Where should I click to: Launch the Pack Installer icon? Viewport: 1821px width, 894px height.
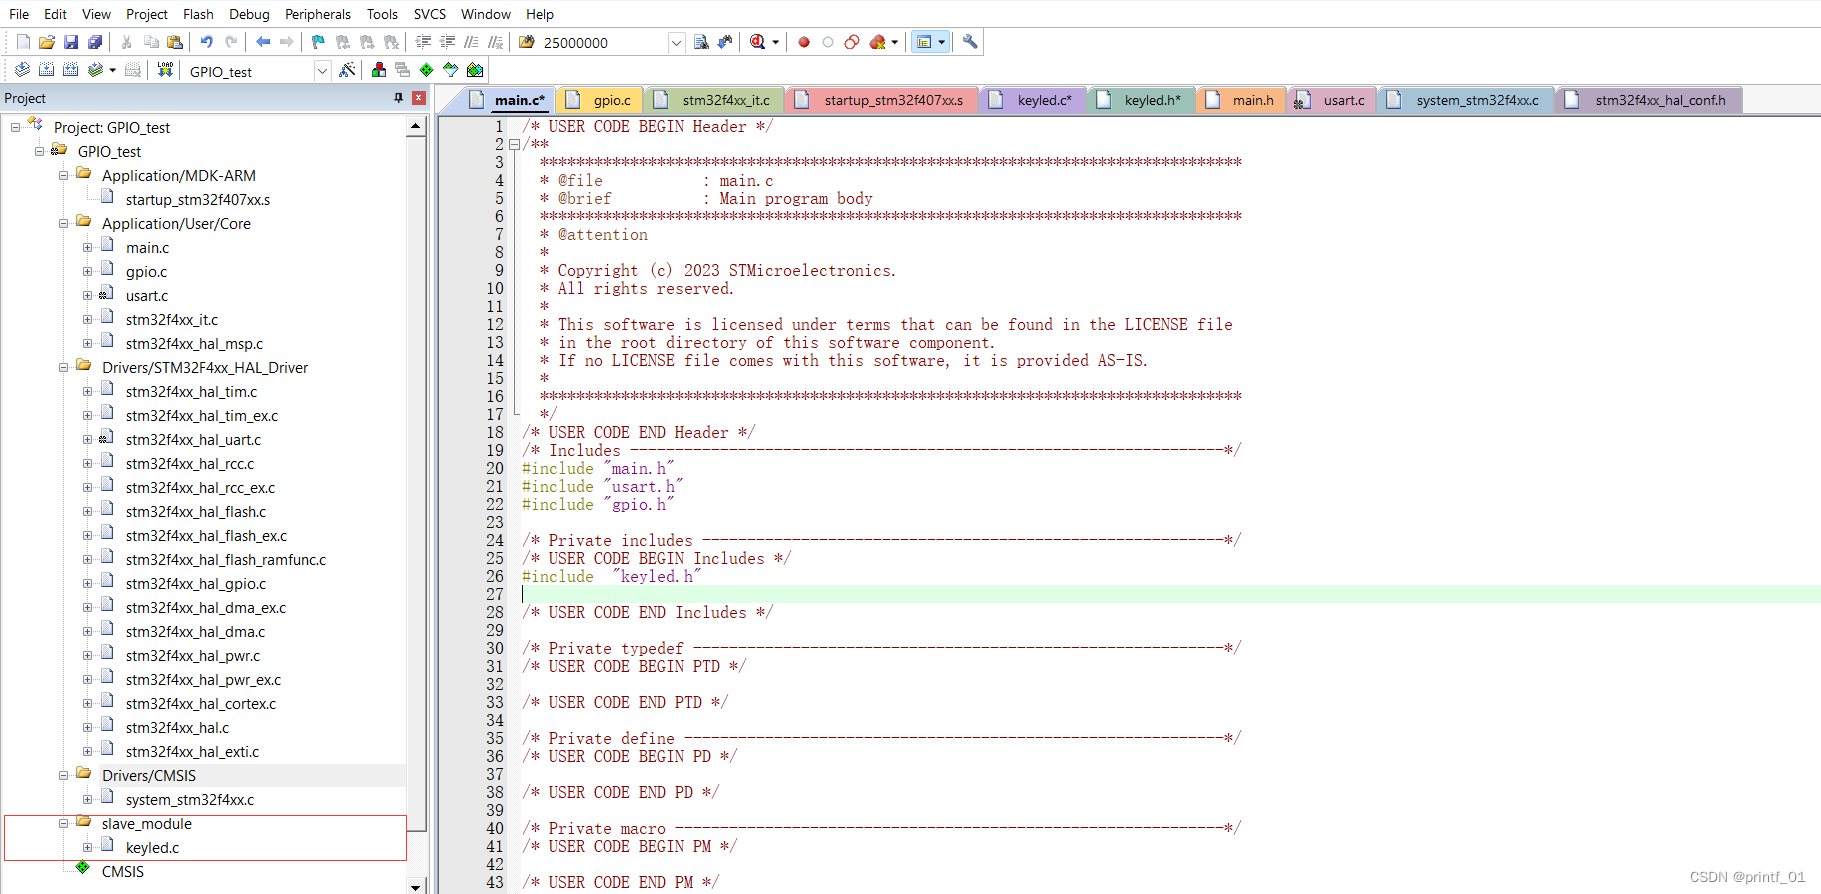pyautogui.click(x=475, y=70)
